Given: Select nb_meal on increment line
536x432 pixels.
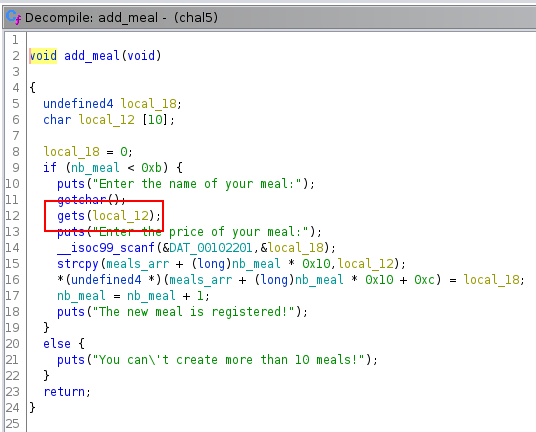Looking at the screenshot, I should [81, 296].
